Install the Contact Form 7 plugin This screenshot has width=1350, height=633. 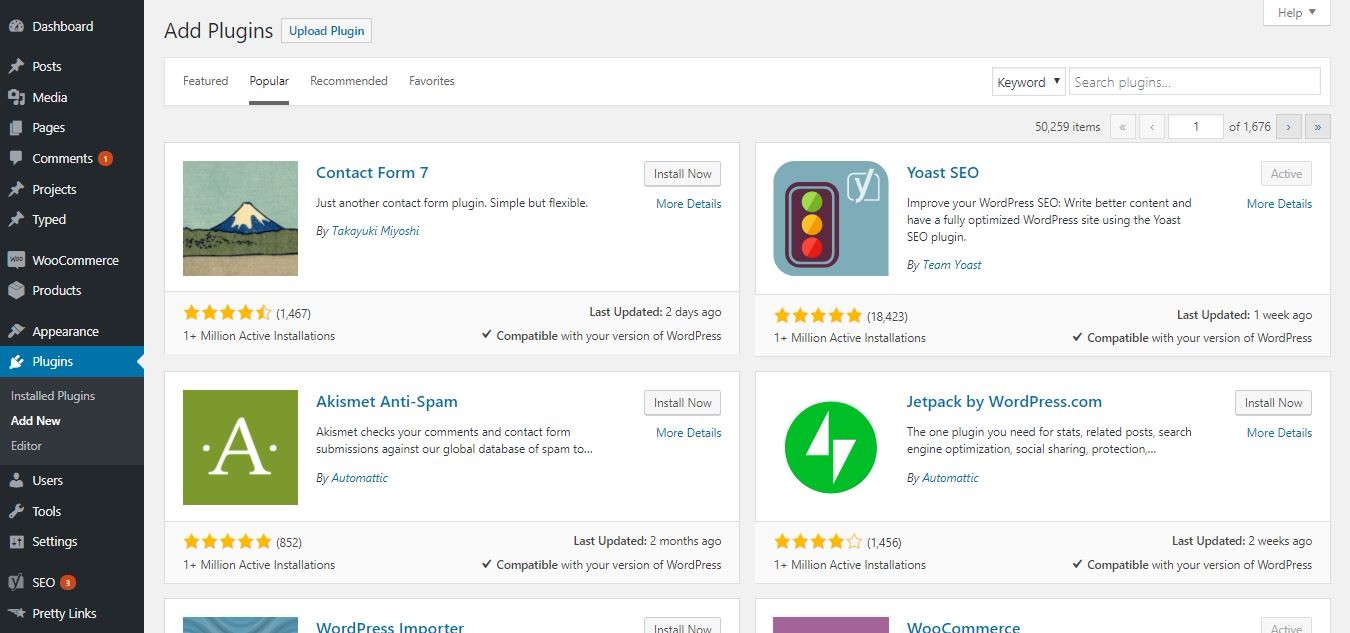(x=682, y=174)
